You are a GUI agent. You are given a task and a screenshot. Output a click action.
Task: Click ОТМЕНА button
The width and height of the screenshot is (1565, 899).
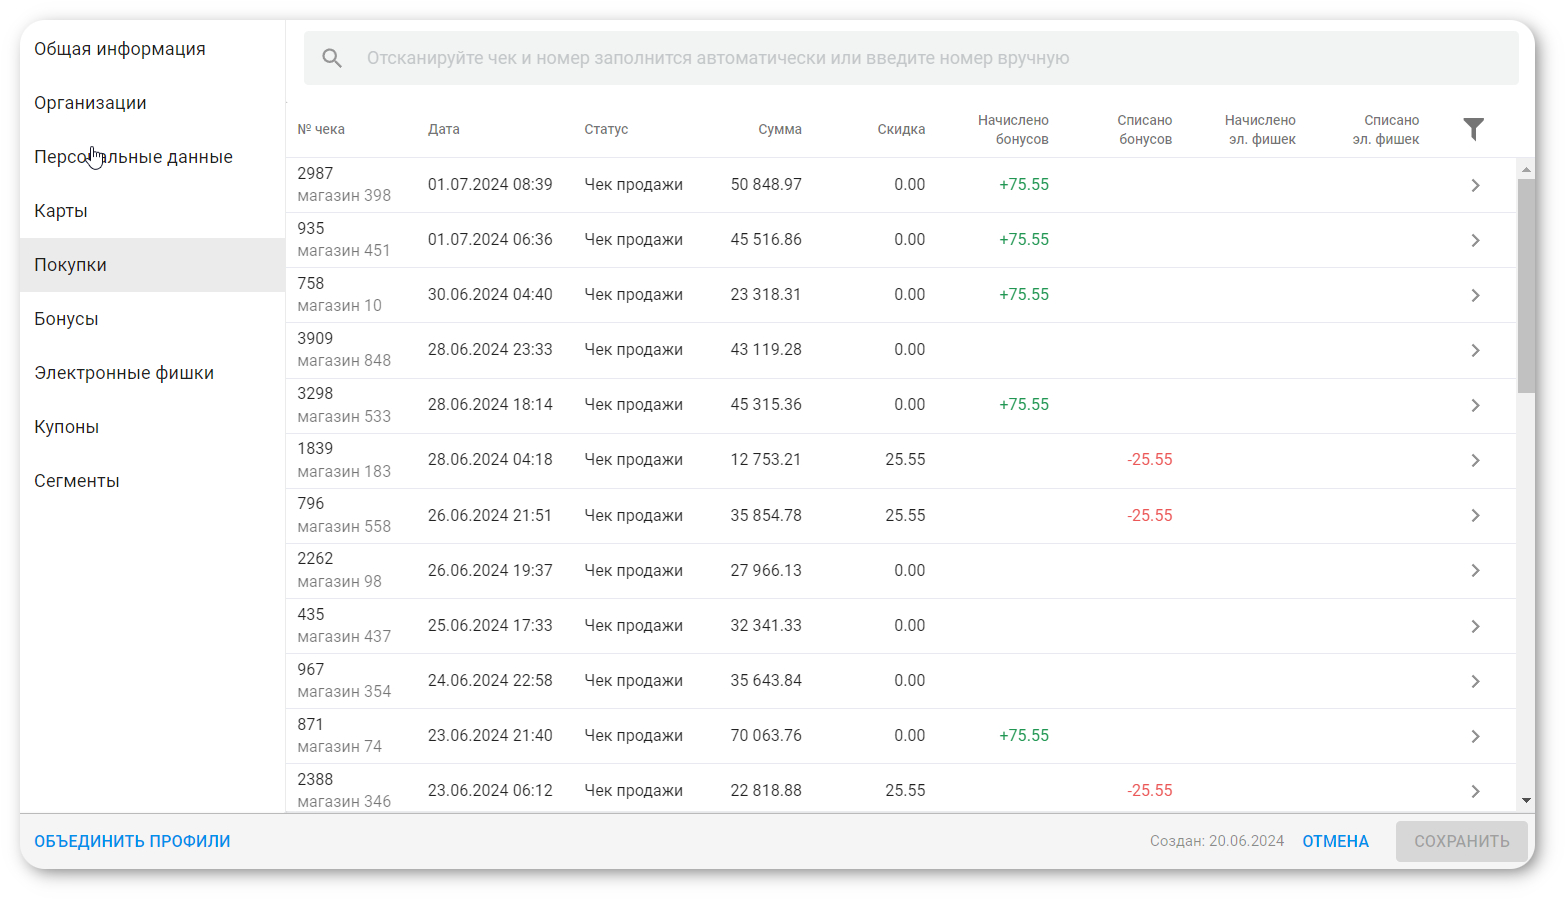click(x=1335, y=841)
